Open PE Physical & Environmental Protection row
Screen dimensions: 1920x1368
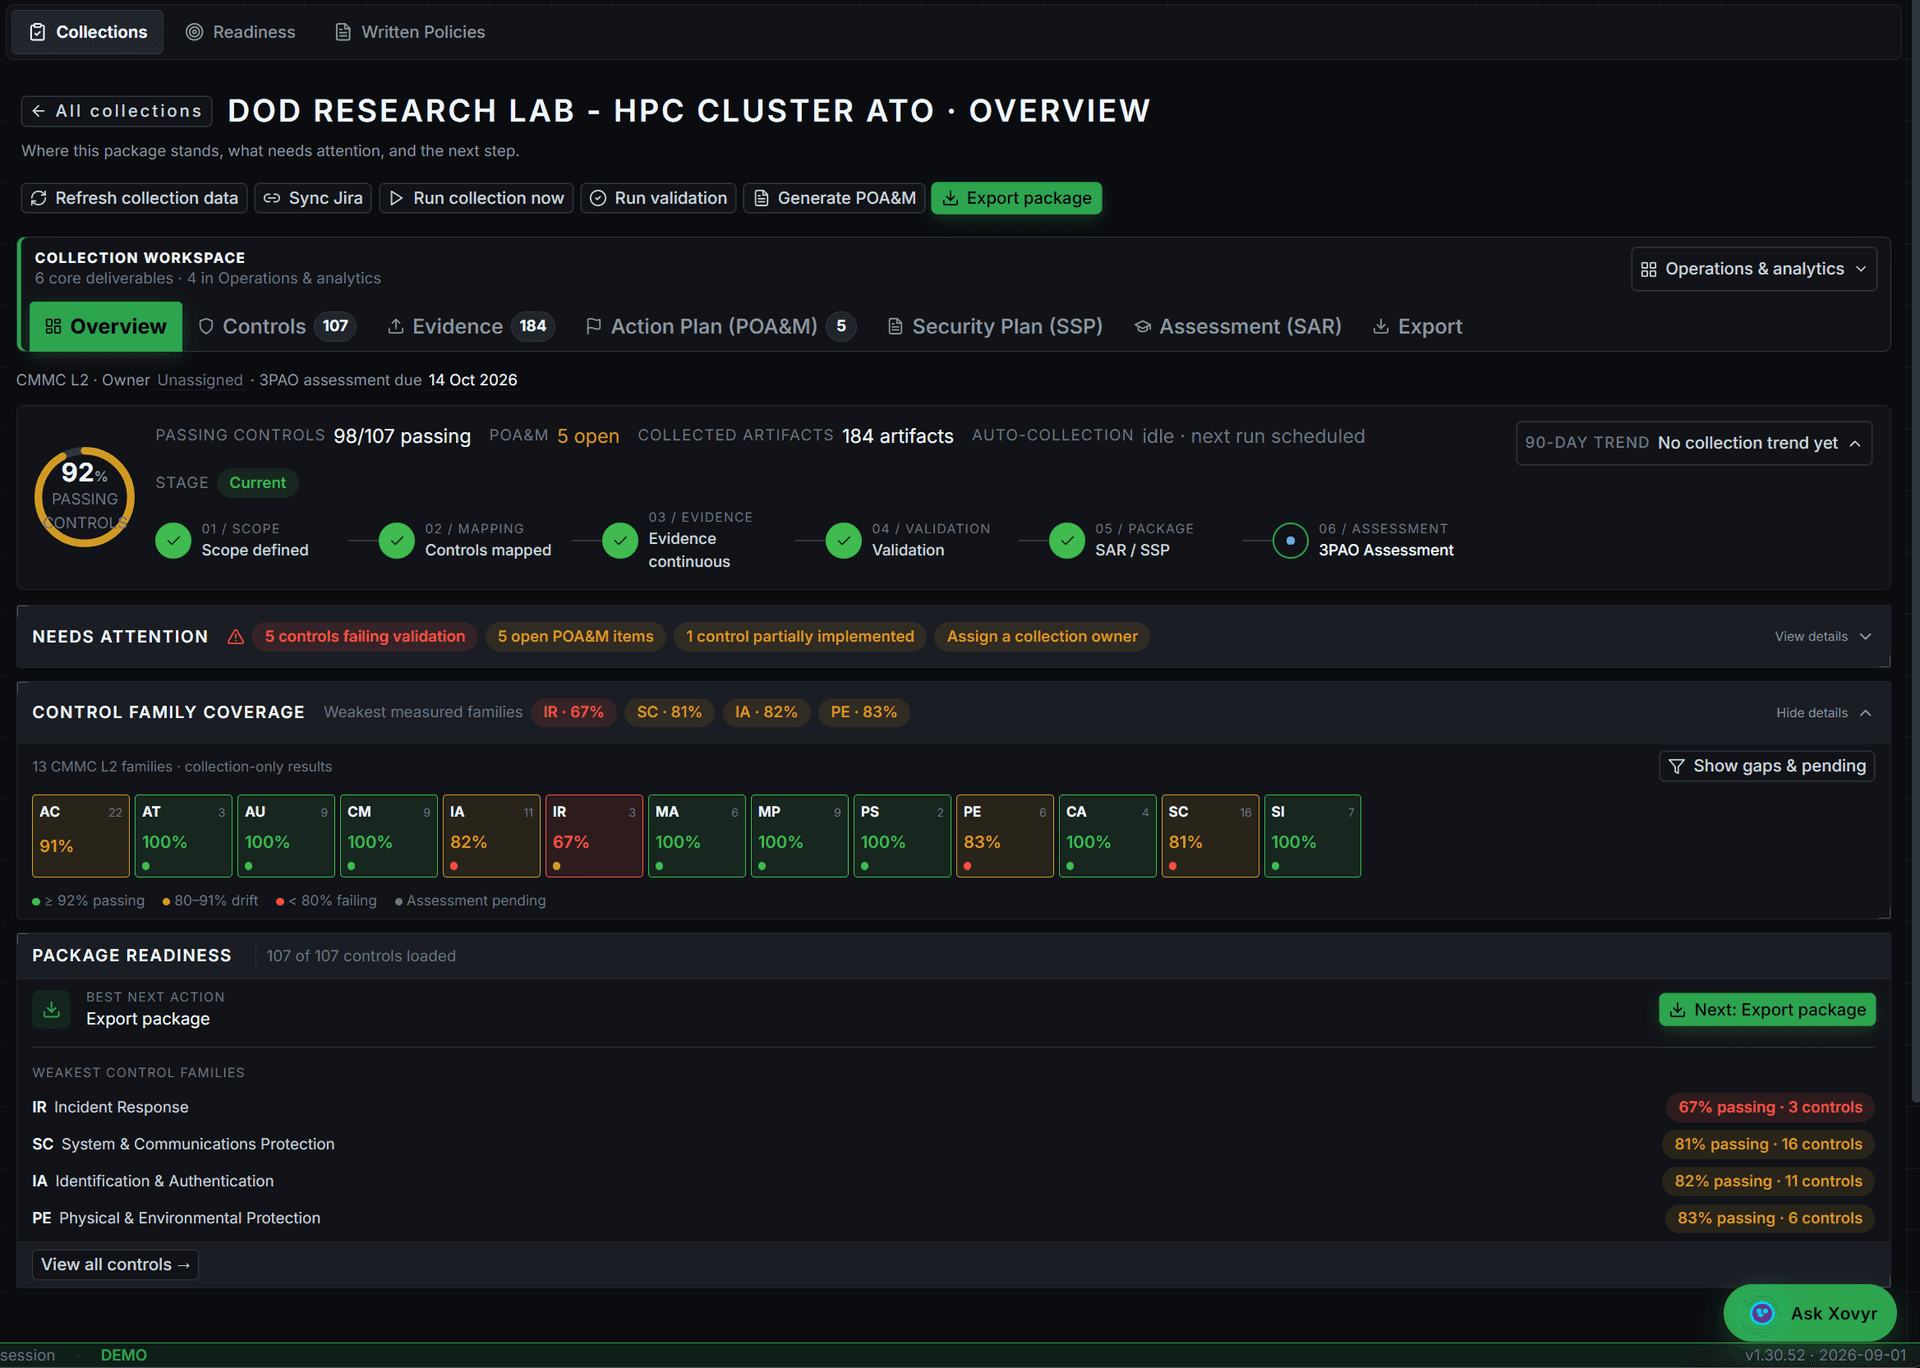(x=953, y=1218)
